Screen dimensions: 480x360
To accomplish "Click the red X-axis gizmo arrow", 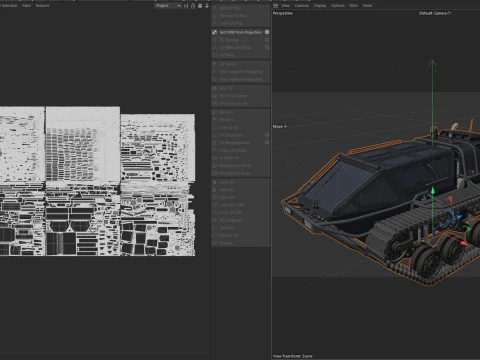I will click(x=463, y=243).
